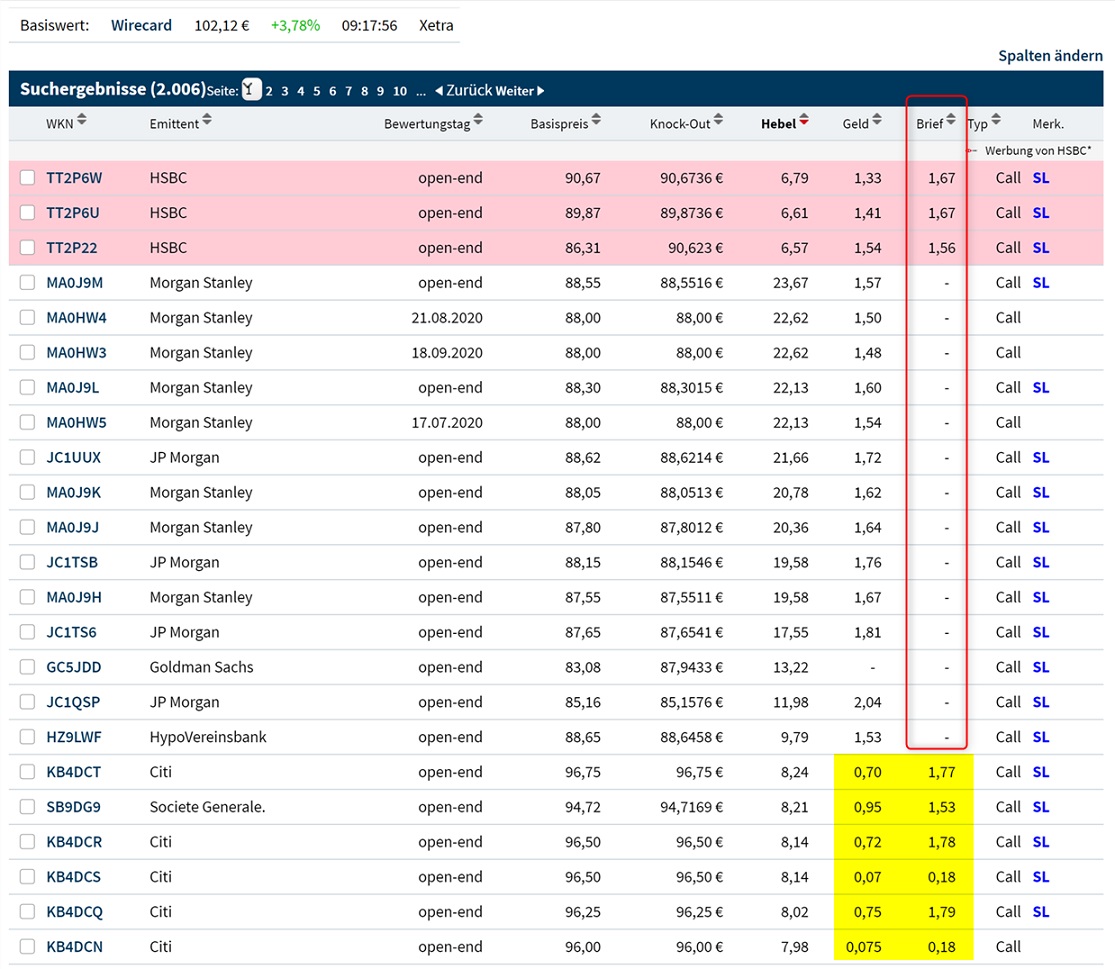
Task: Open the SL link for MA0J9M
Action: click(1040, 282)
